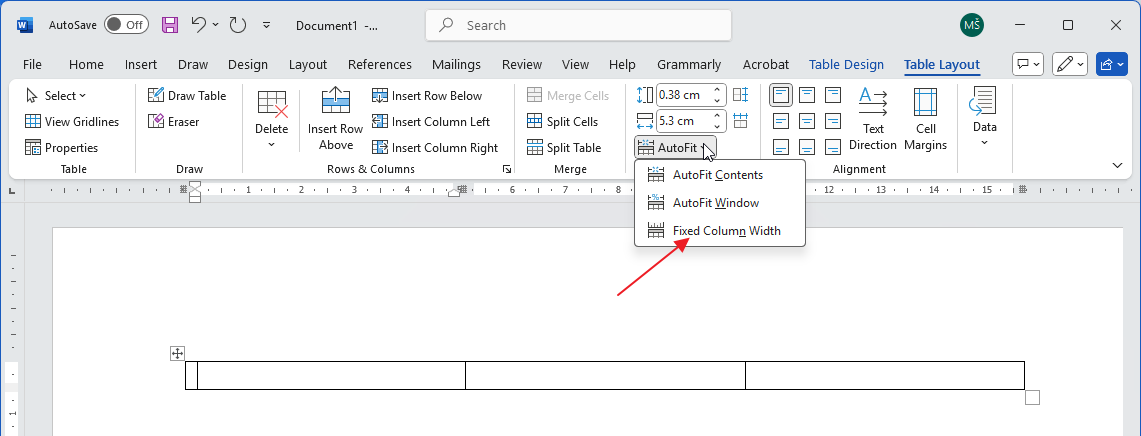Open the Draw ribbon tab

(193, 64)
